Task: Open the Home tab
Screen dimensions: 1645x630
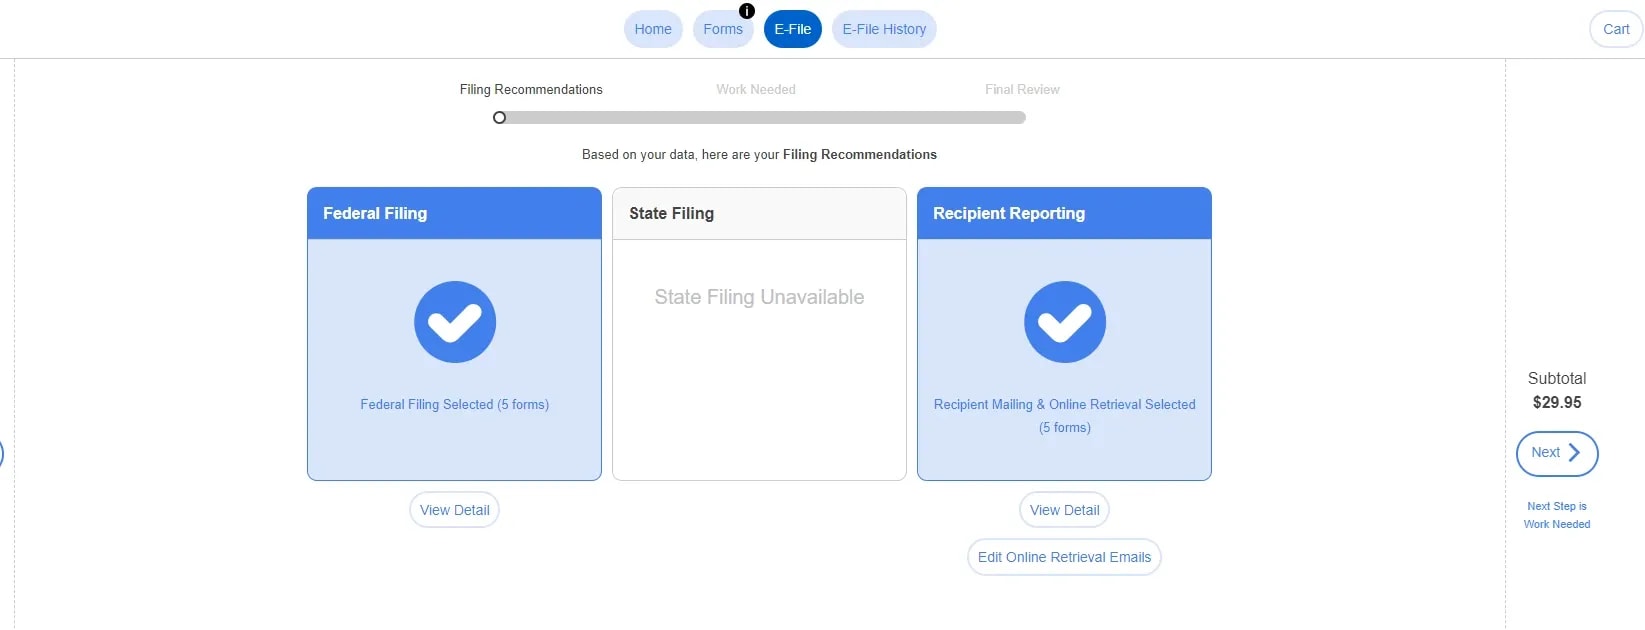Action: pos(653,29)
